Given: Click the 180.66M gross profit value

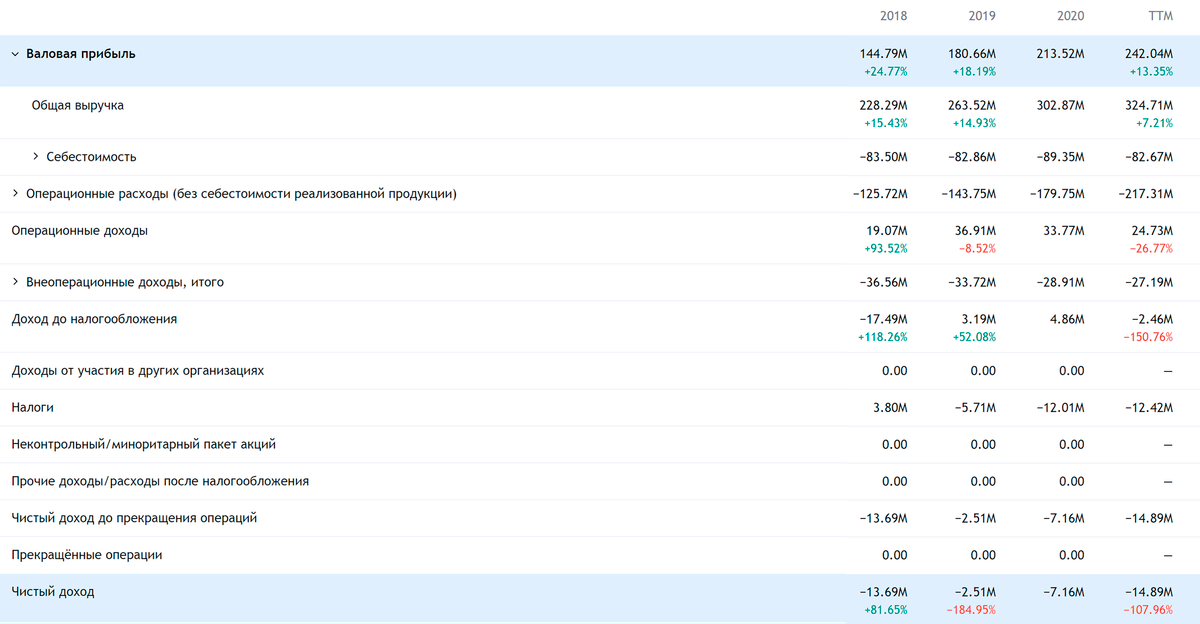Looking at the screenshot, I should point(971,54).
